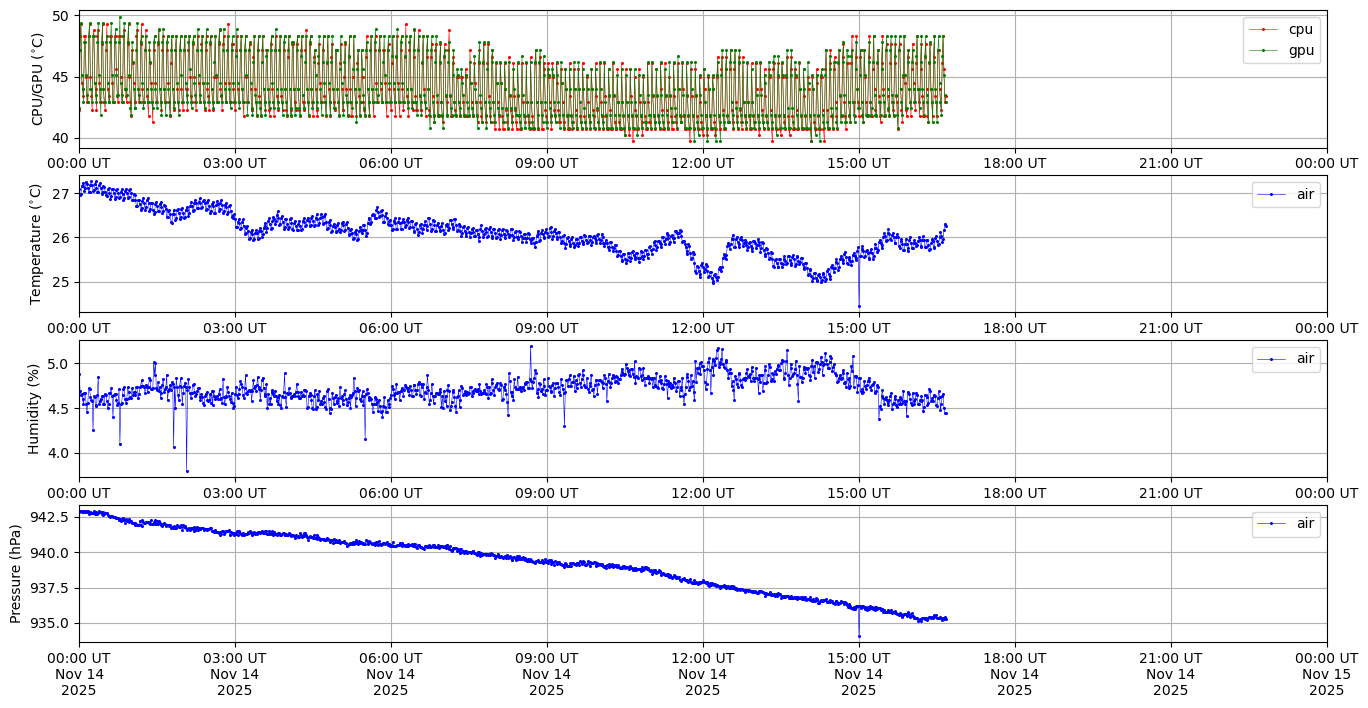This screenshot has width=1368, height=708.
Task: Select the lowest humidity point near 02:00 UT
Action: [x=187, y=471]
